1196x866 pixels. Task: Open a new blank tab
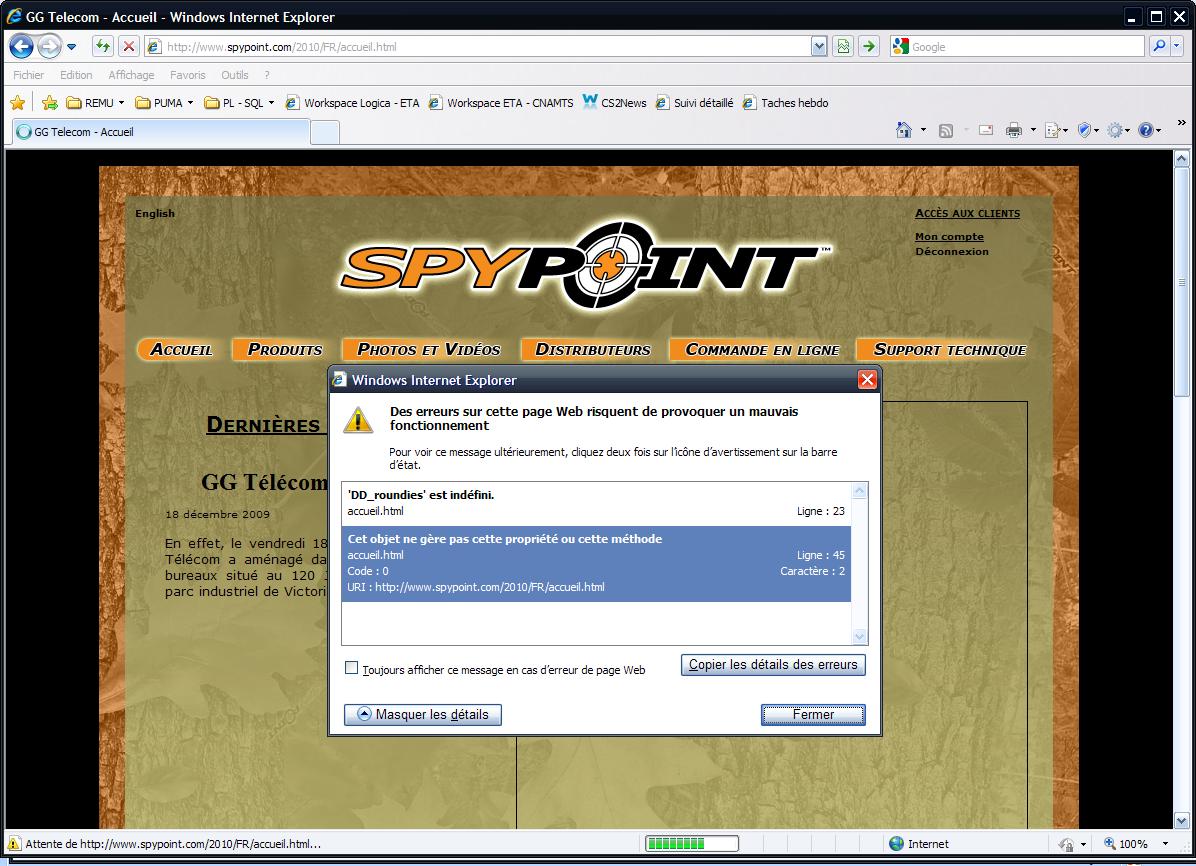pos(325,132)
